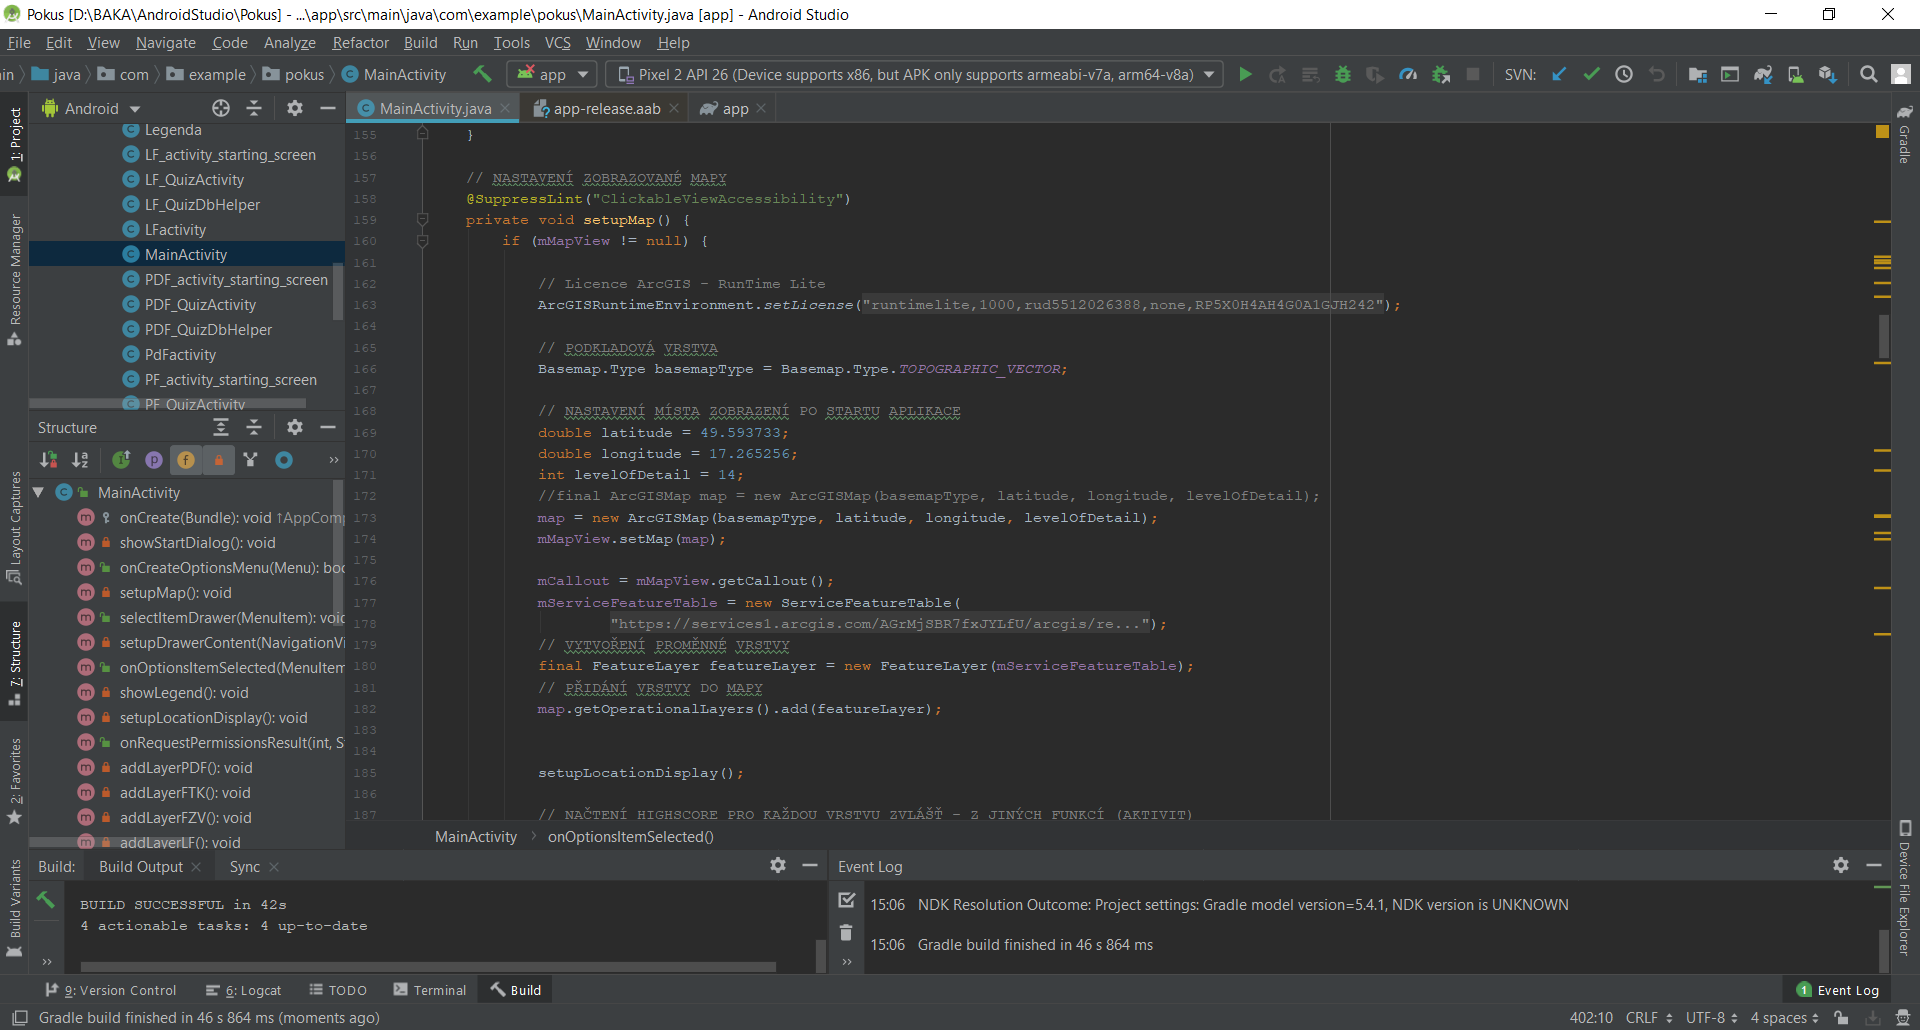Open the Analyze menu
Viewport: 1920px width, 1030px height.
tap(289, 43)
